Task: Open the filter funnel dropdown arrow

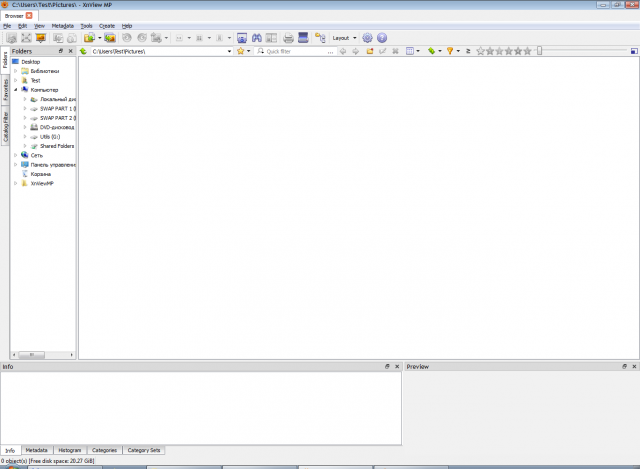Action: pyautogui.click(x=458, y=51)
